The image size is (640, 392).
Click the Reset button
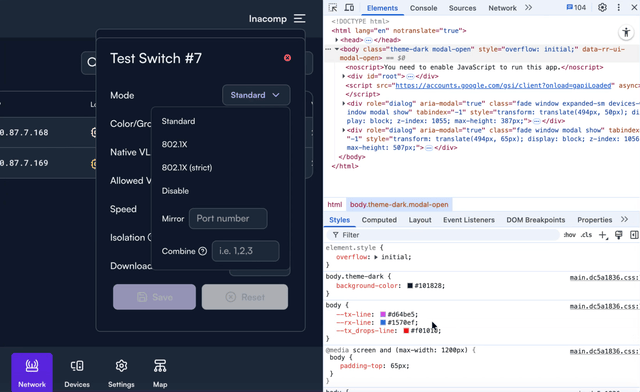(x=244, y=297)
